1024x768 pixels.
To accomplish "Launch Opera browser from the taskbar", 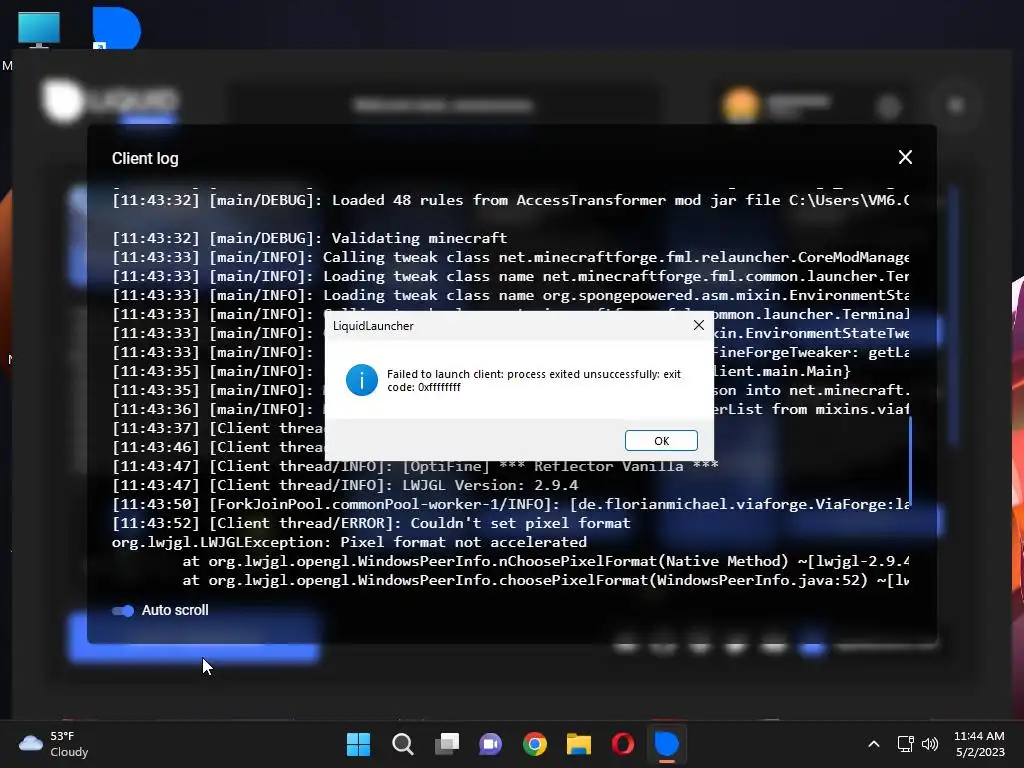I will click(623, 744).
